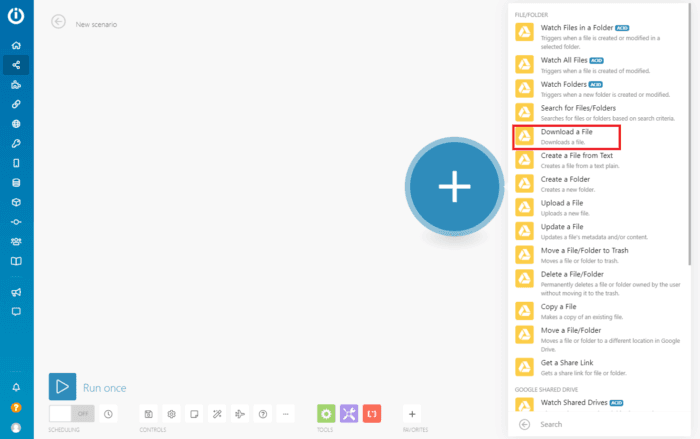Open Teams people icon in sidebar

point(16,242)
